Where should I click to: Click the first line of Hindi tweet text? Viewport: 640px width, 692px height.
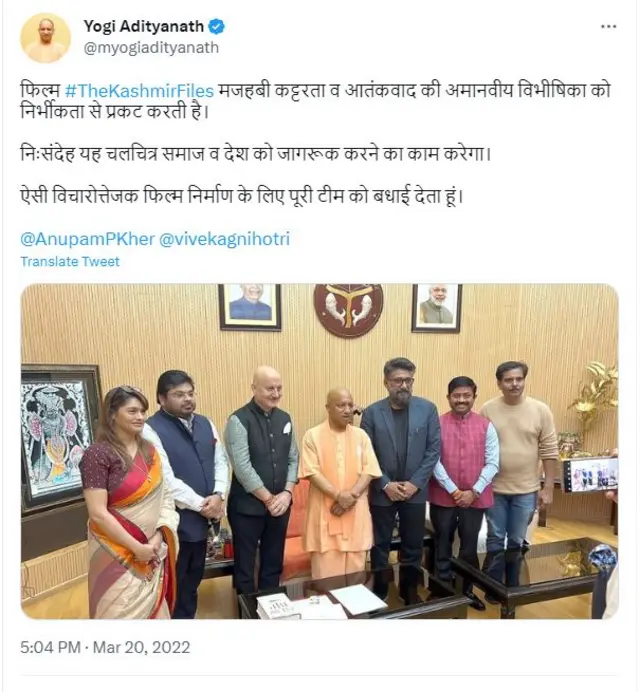click(x=316, y=91)
